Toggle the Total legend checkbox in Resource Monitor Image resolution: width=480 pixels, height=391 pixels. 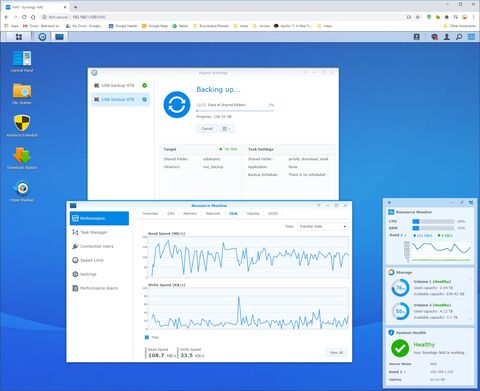coord(147,337)
